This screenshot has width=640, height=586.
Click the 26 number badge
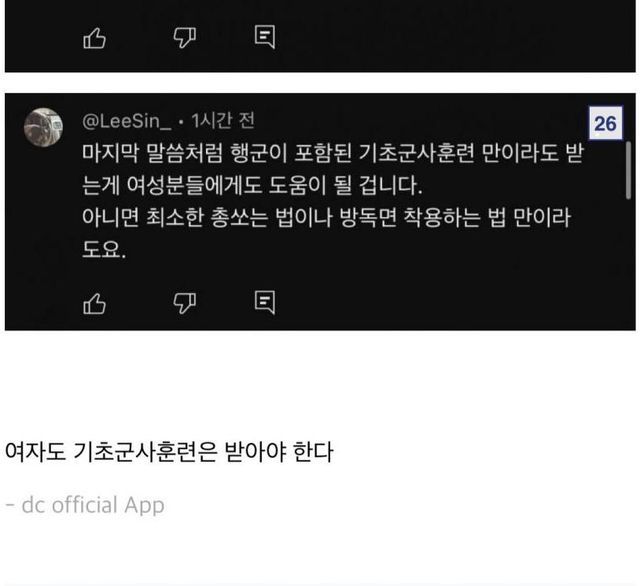606,123
